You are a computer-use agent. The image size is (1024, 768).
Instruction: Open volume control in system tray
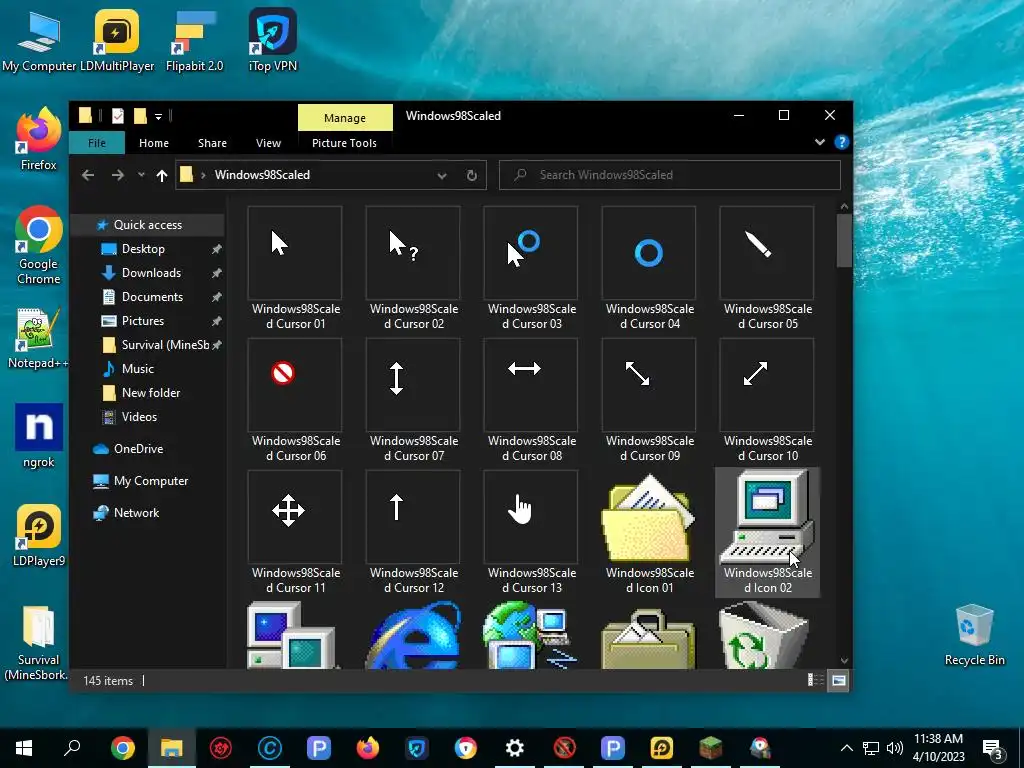point(895,748)
